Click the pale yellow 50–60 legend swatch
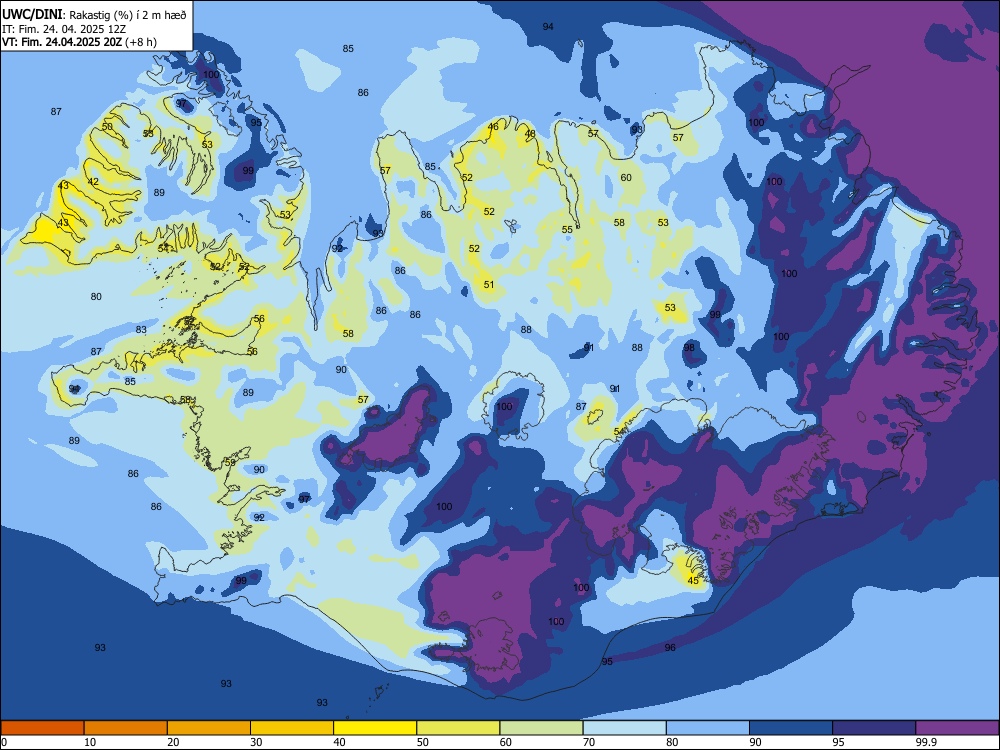 click(458, 728)
